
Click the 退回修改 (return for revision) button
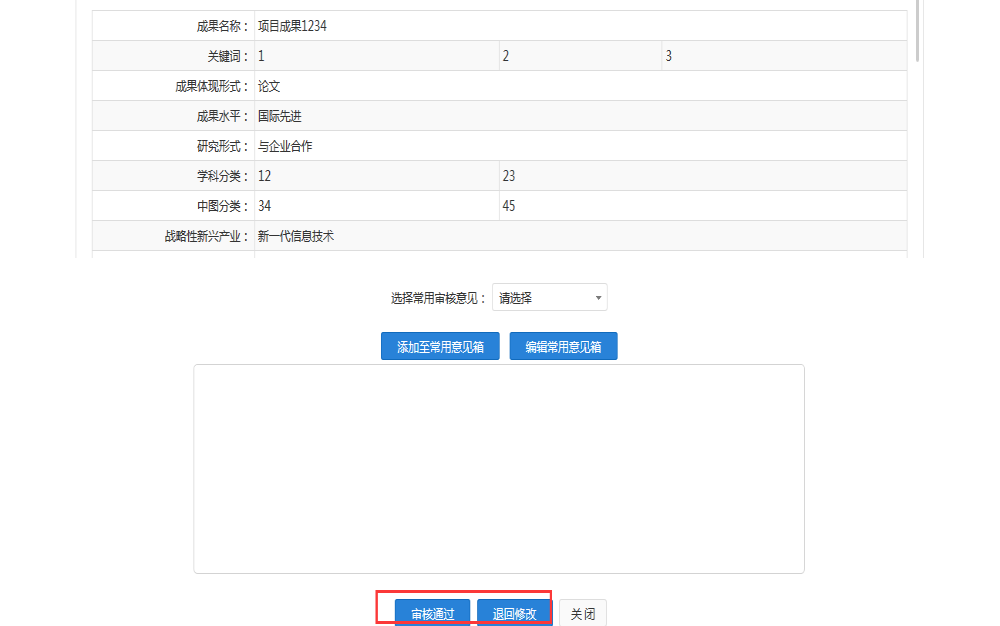point(514,611)
